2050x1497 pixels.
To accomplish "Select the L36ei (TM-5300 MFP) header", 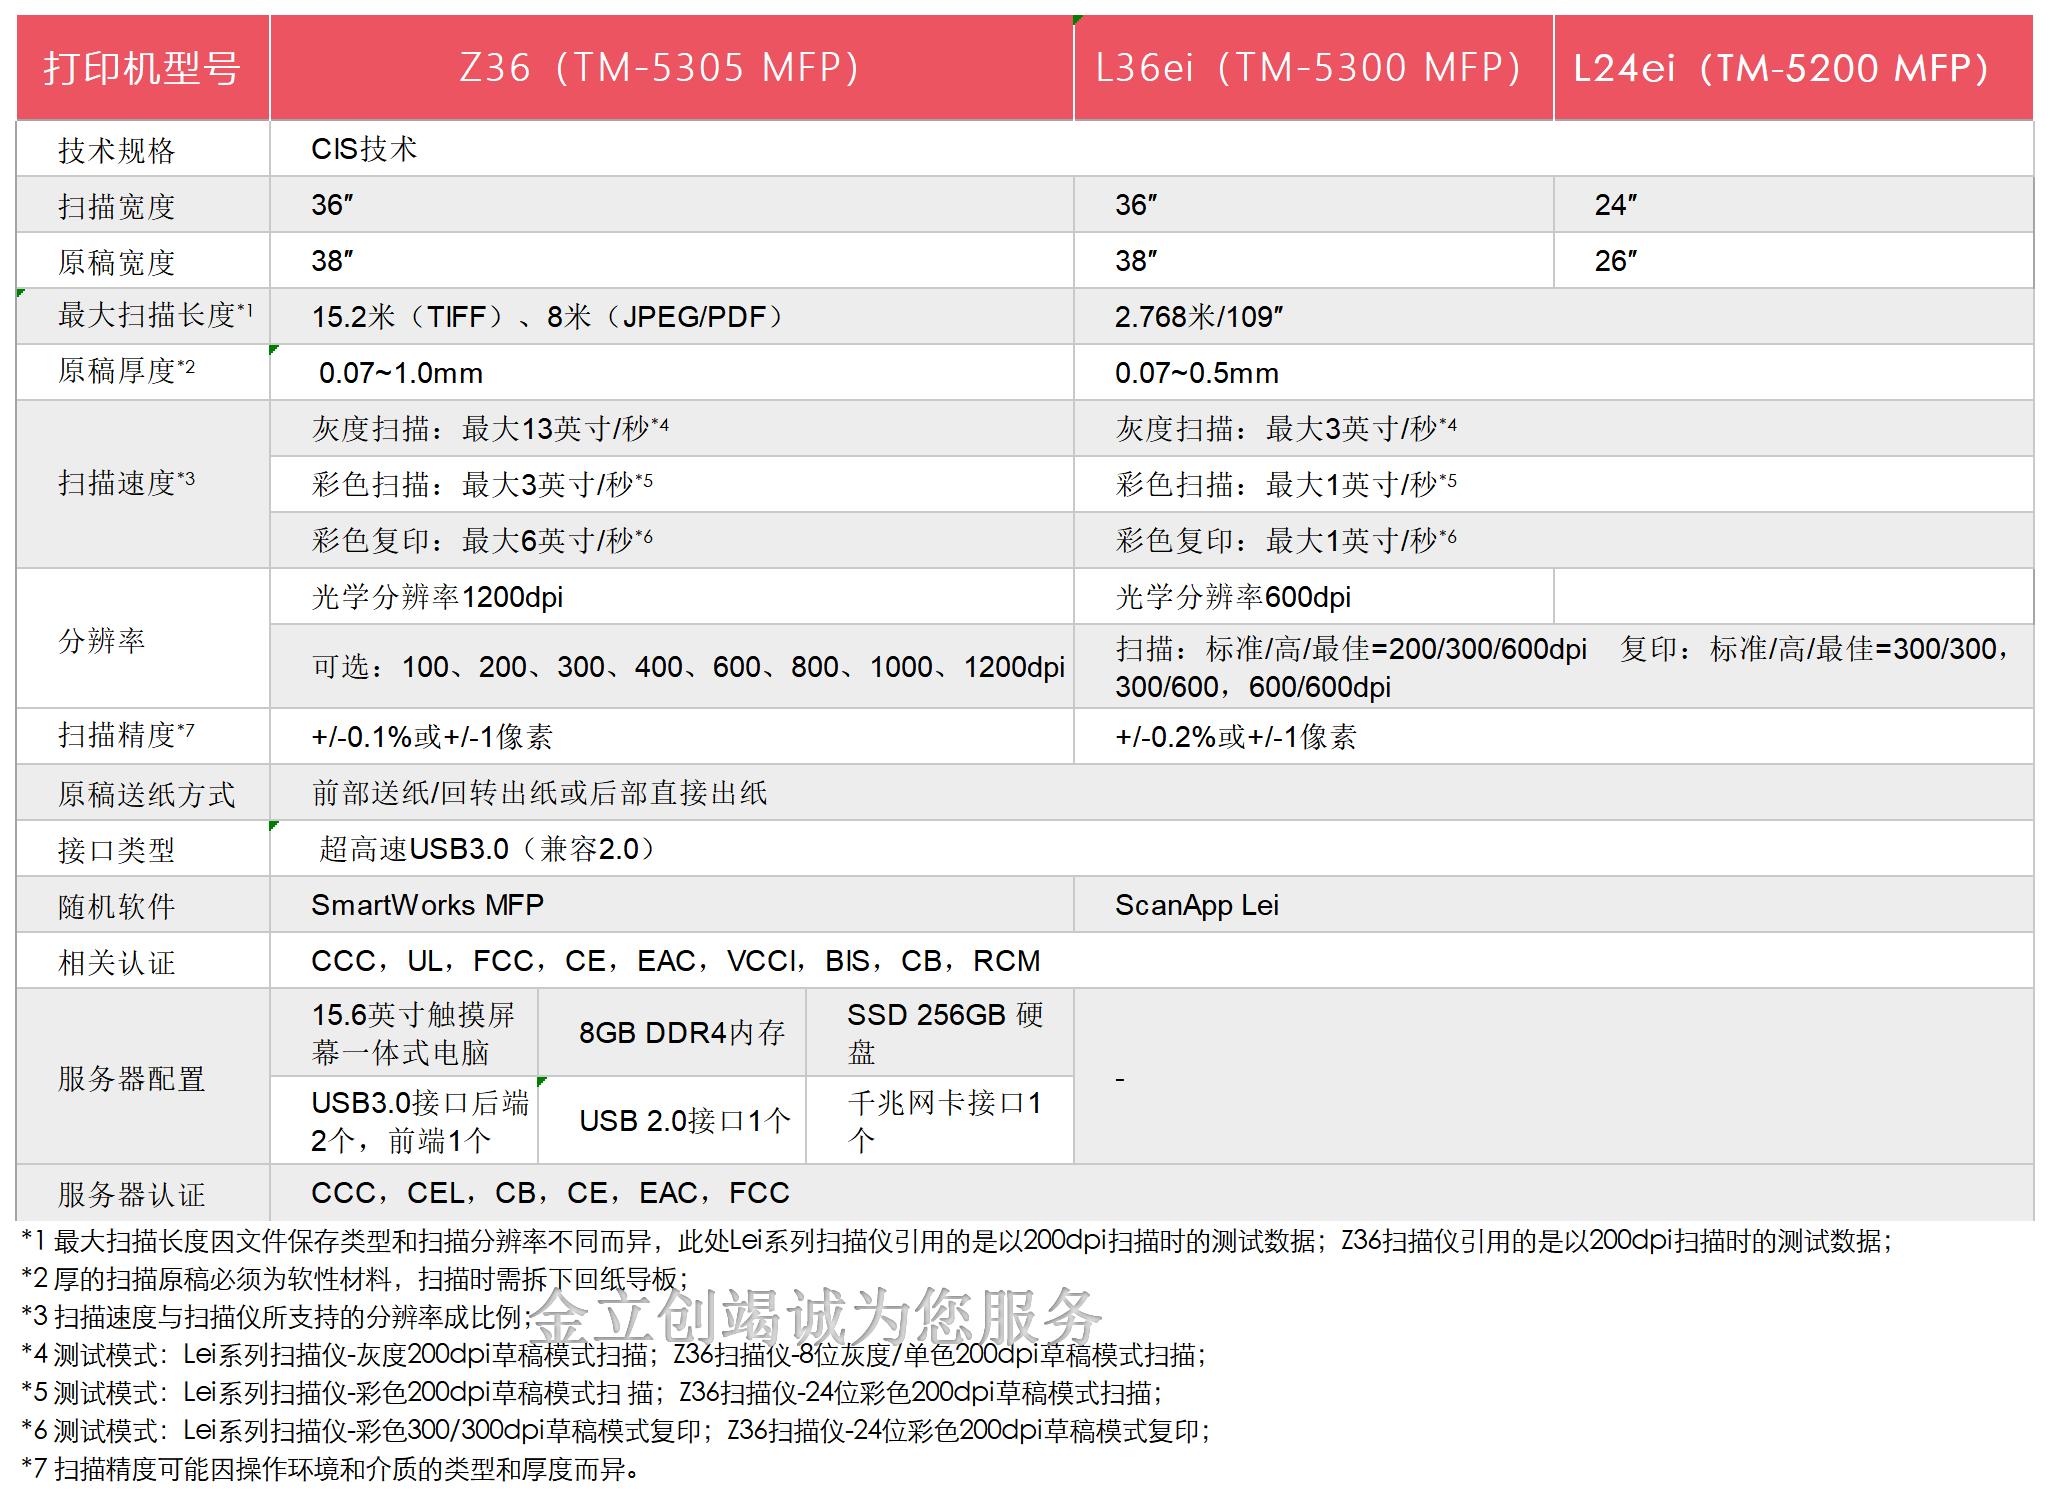I will (1314, 68).
